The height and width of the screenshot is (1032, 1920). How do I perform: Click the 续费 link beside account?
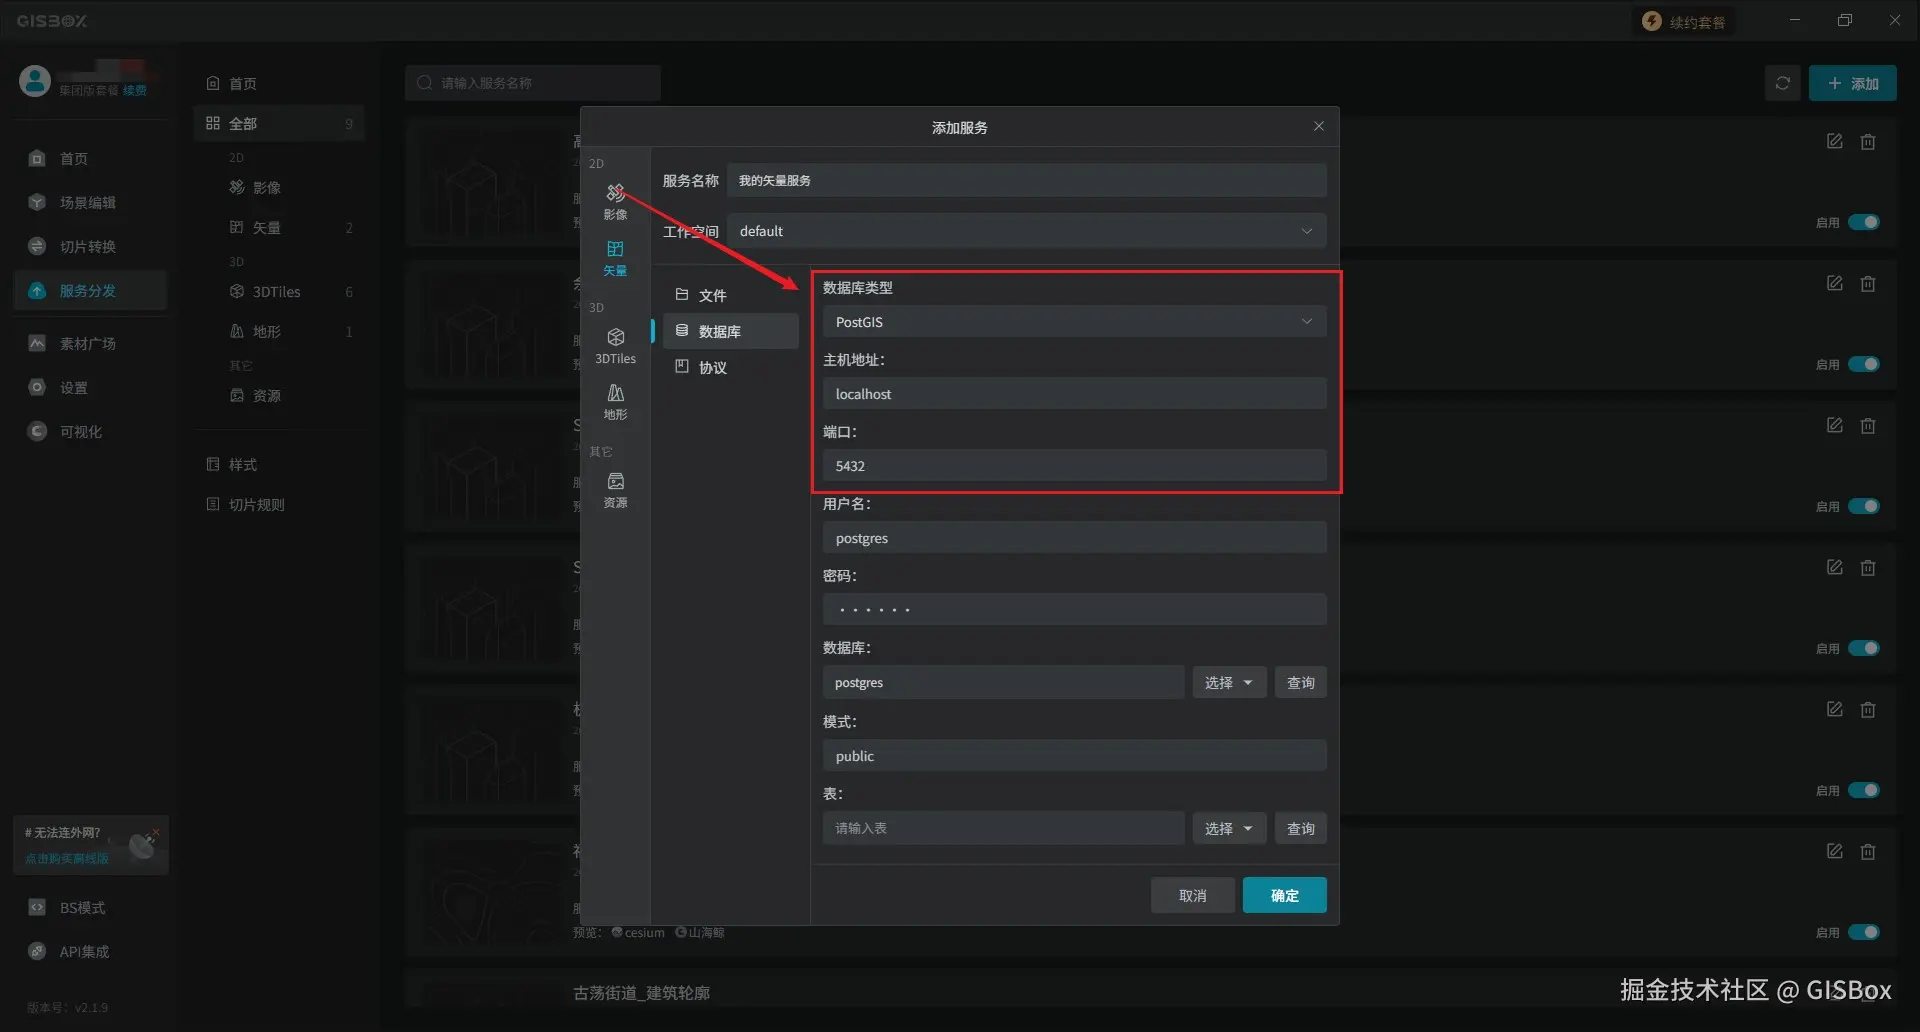tap(134, 91)
